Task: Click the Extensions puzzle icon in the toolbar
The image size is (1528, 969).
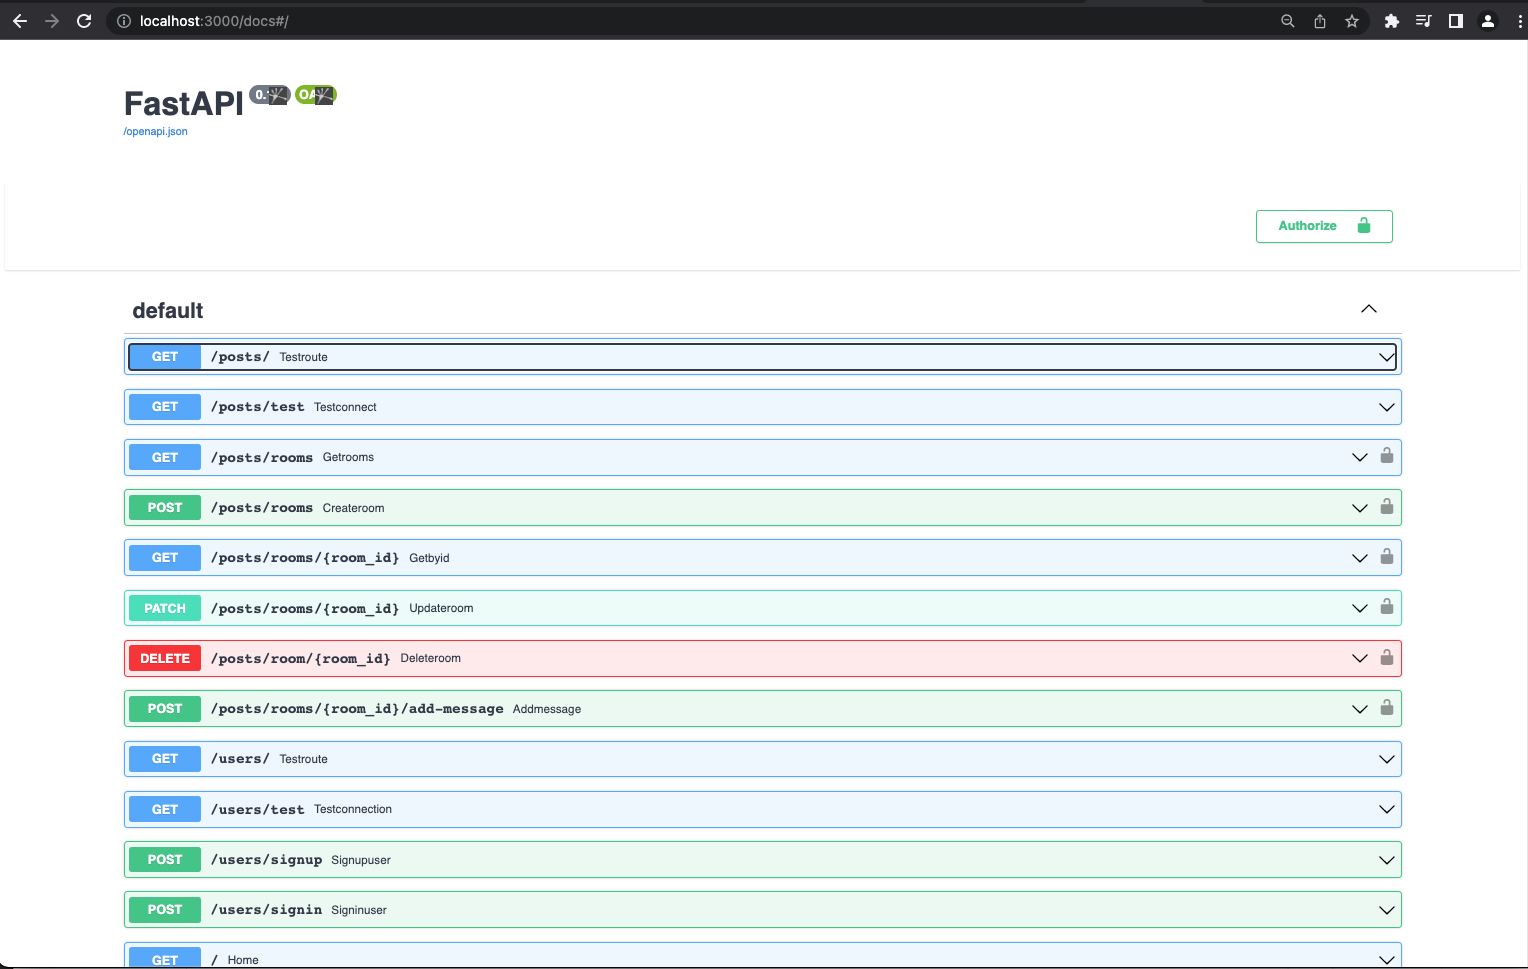Action: point(1391,20)
